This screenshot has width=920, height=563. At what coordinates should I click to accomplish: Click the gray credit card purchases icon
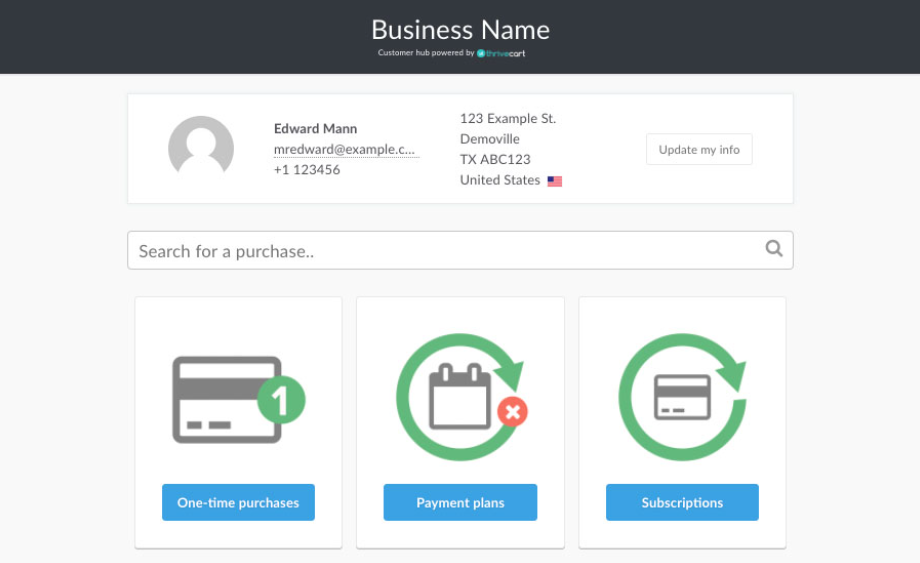[x=227, y=398]
